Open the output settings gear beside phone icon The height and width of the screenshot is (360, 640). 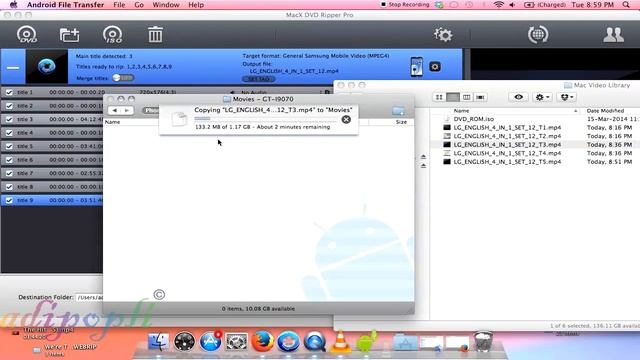point(435,67)
